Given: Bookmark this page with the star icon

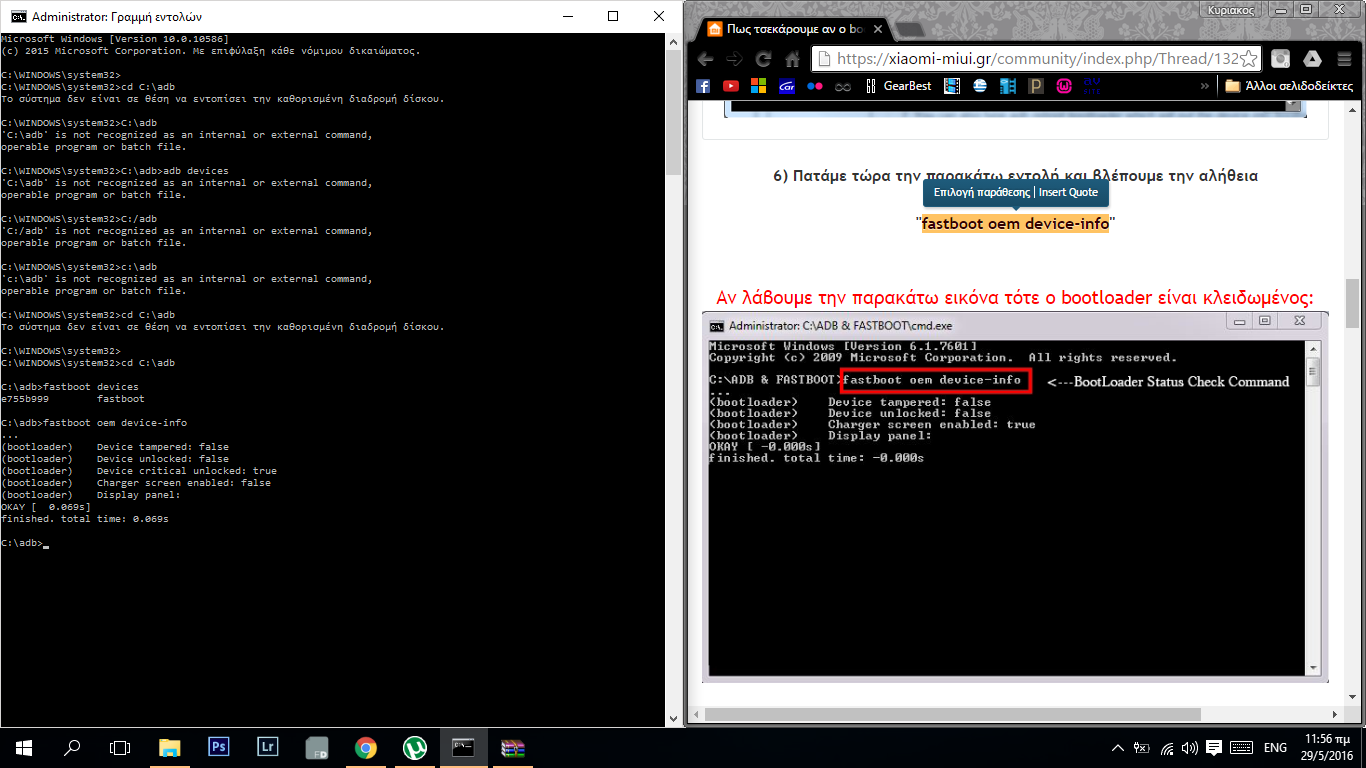Looking at the screenshot, I should [x=1248, y=59].
